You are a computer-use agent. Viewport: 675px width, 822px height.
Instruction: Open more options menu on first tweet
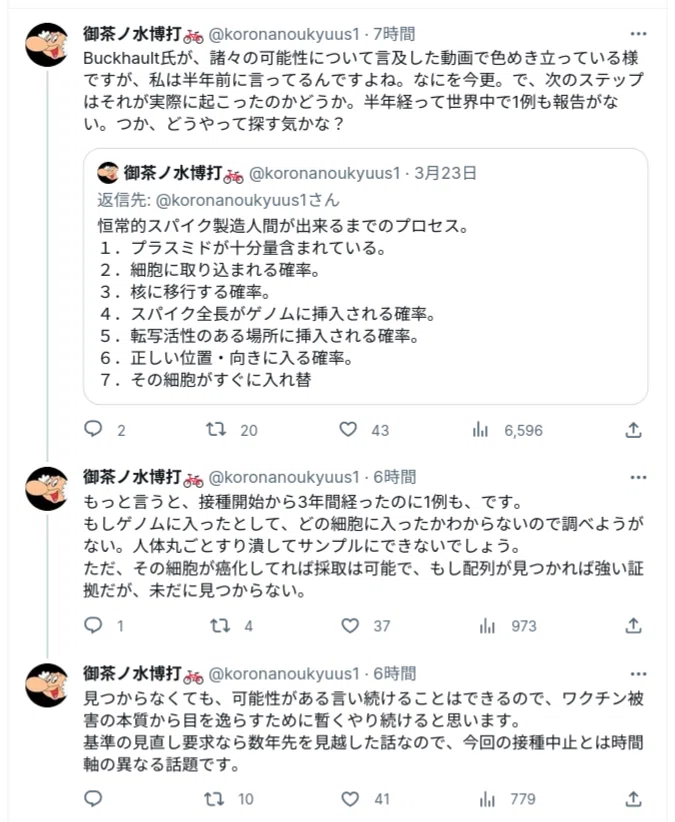pos(638,34)
